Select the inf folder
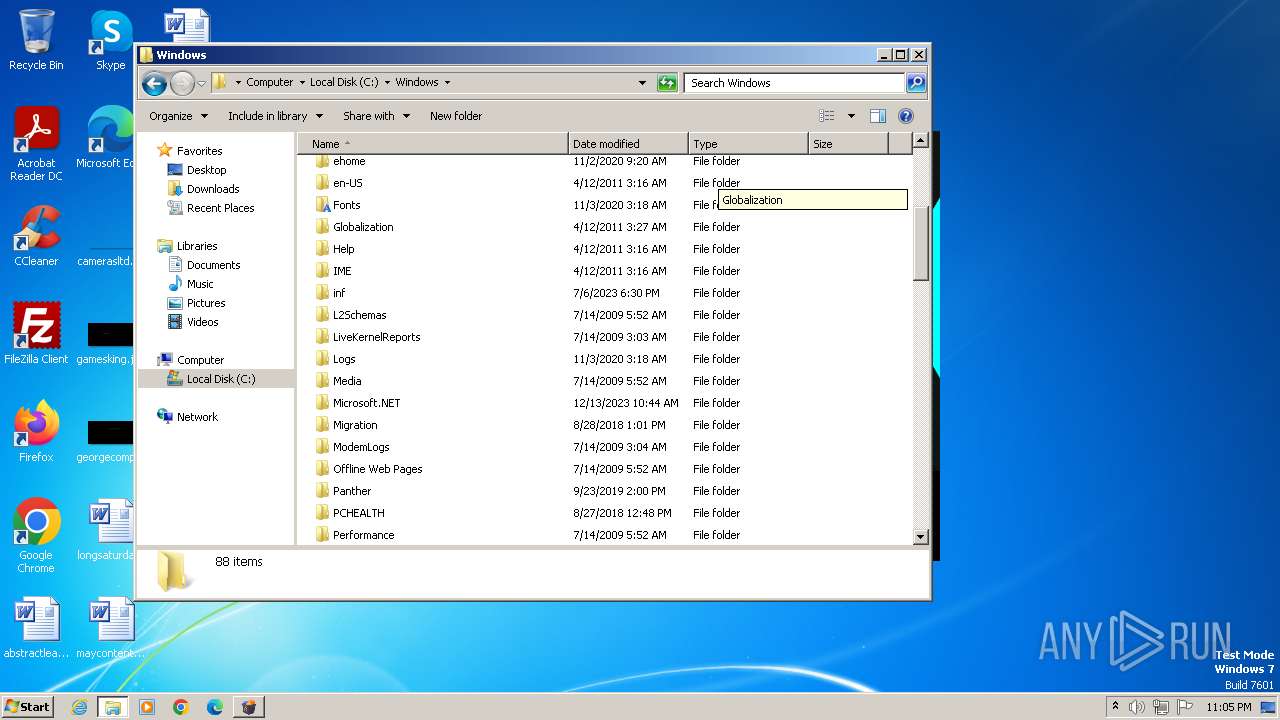This screenshot has height=720, width=1280. (x=339, y=293)
